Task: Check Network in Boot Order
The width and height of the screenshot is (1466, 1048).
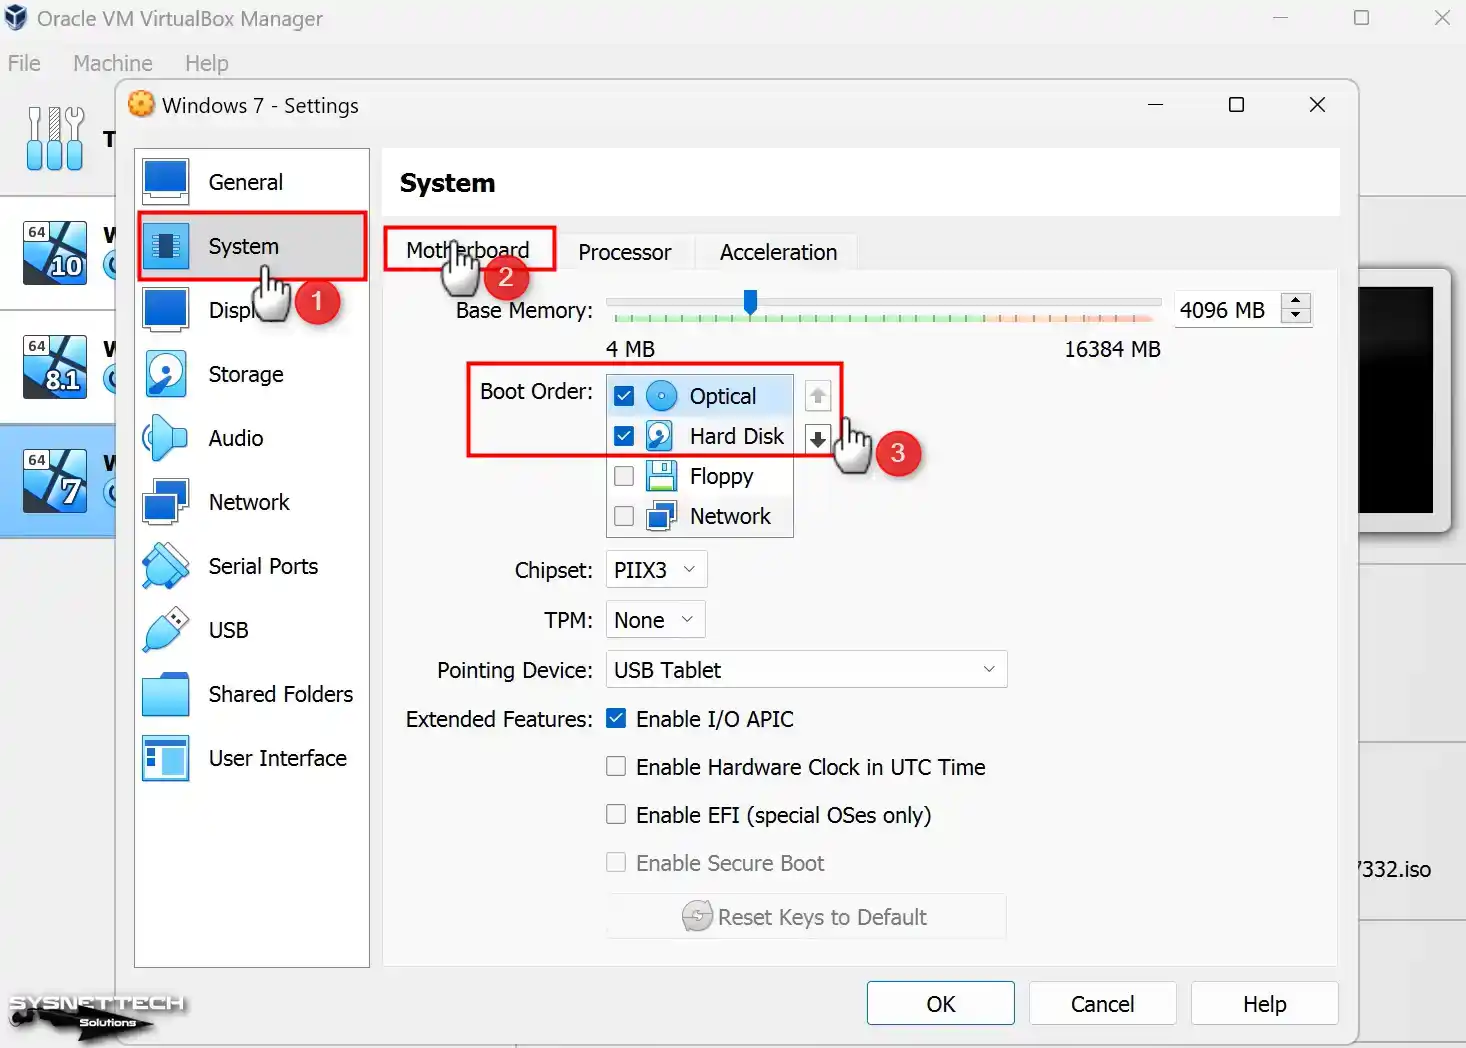Action: tap(624, 516)
